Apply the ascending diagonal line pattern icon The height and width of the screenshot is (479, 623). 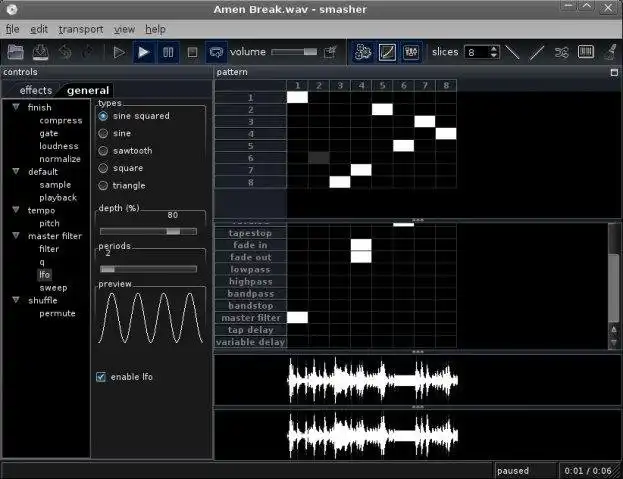coord(537,52)
